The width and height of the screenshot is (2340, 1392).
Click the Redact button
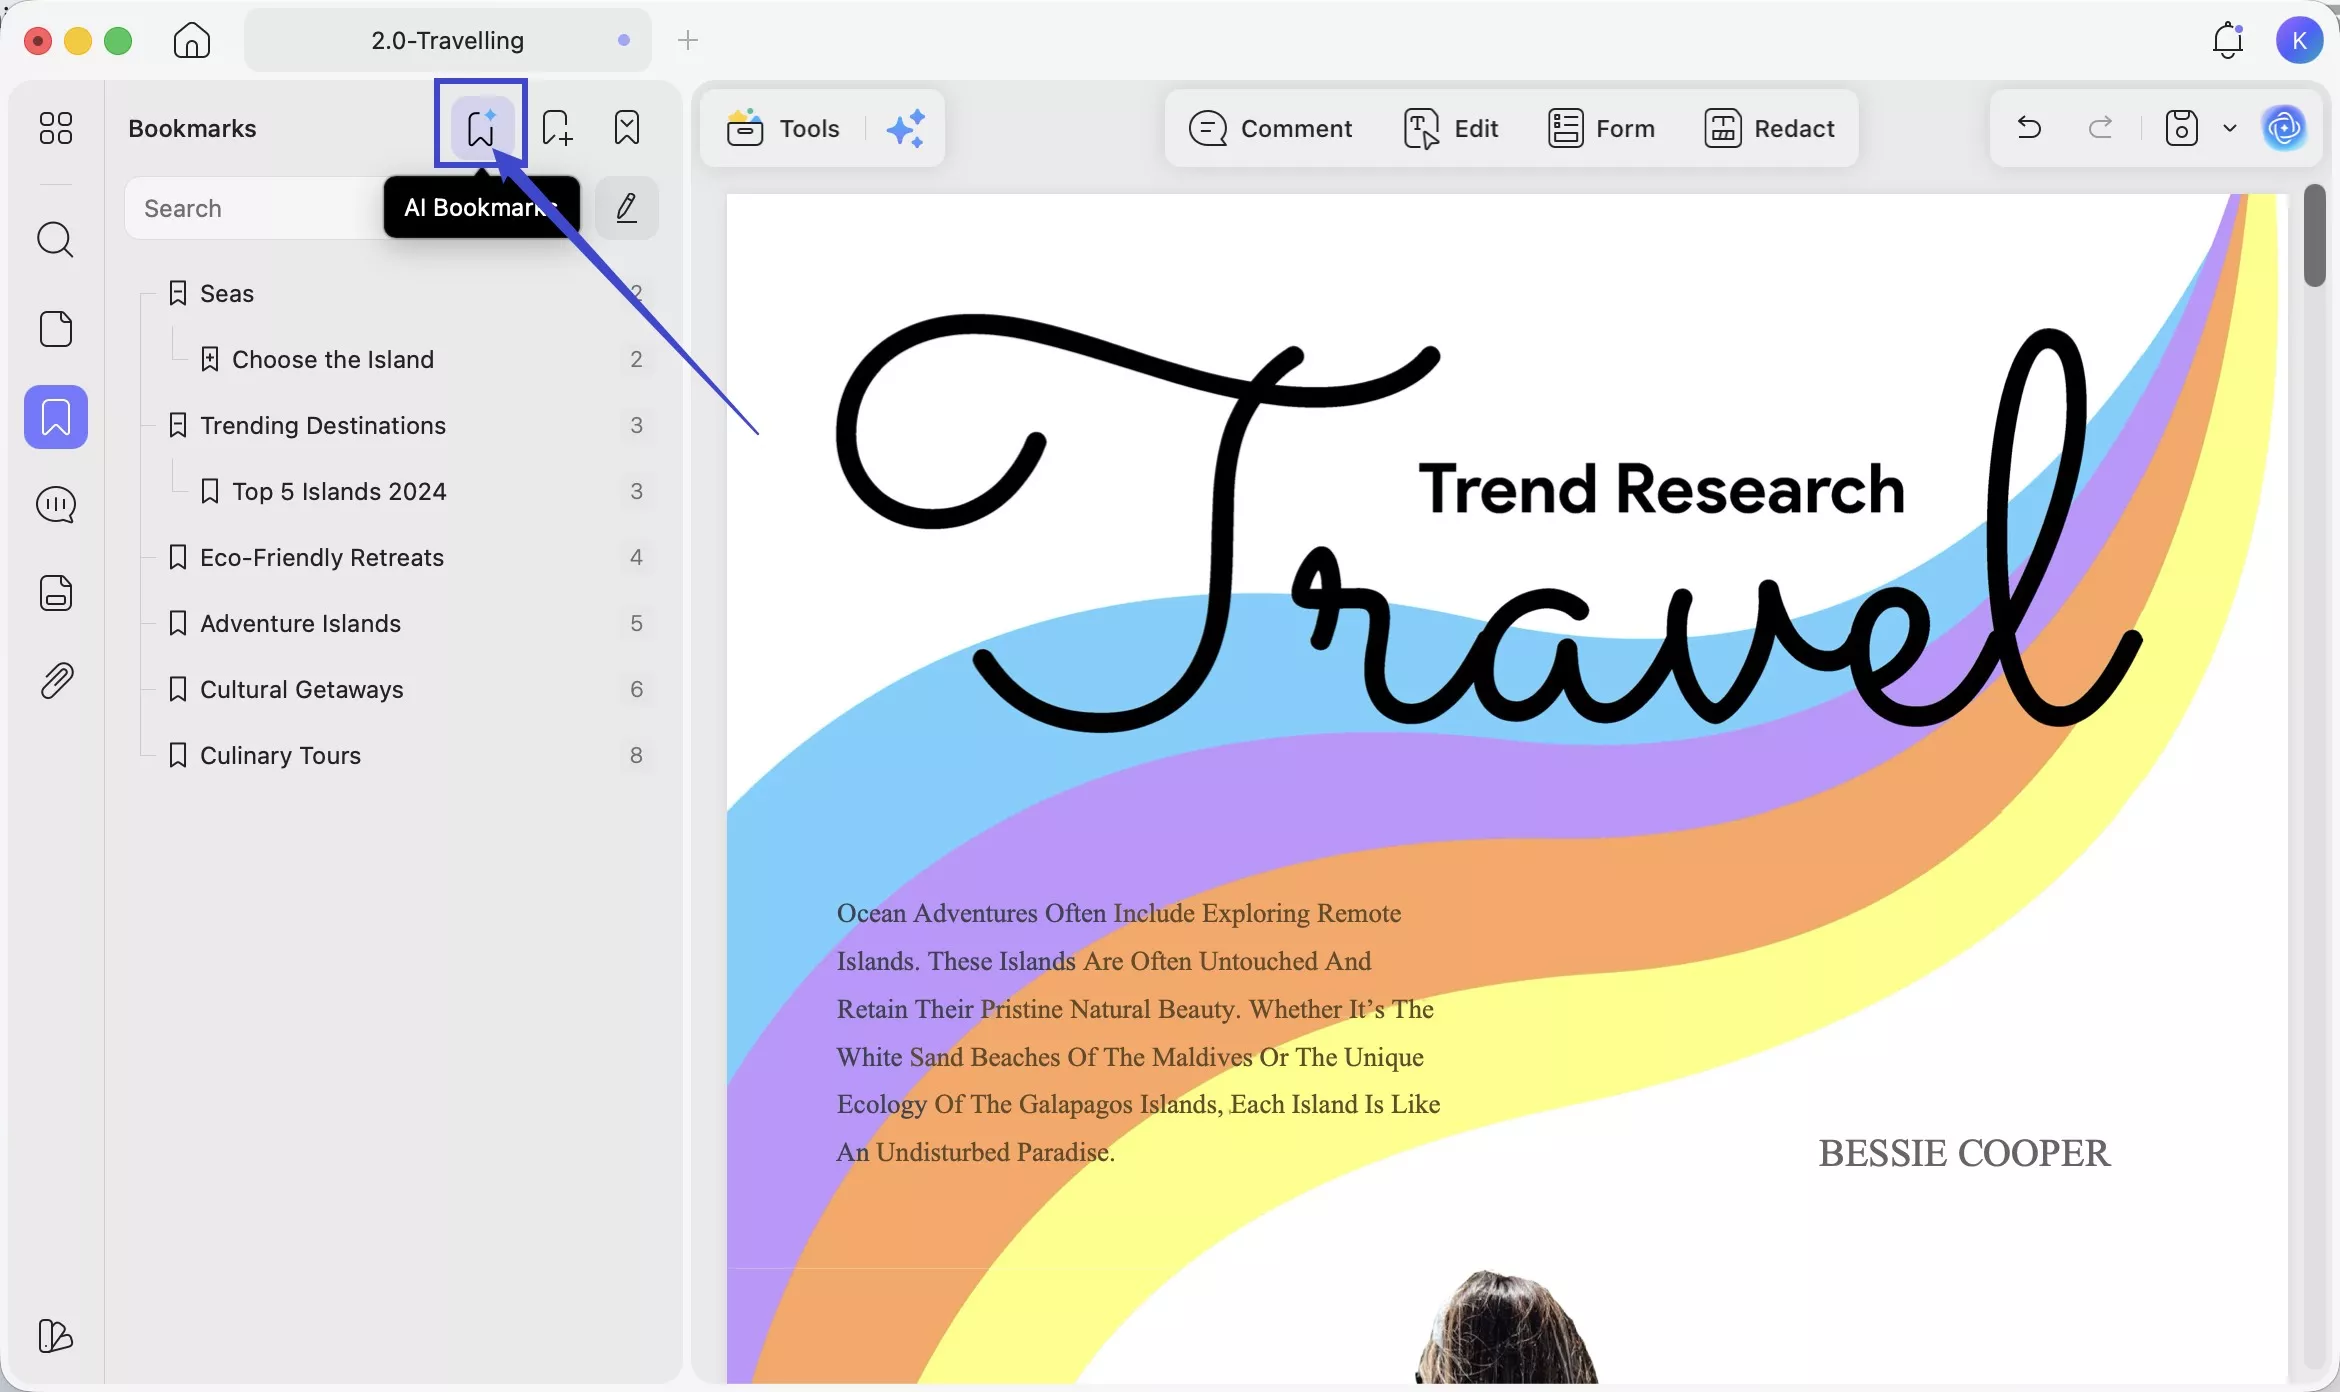coord(1769,129)
